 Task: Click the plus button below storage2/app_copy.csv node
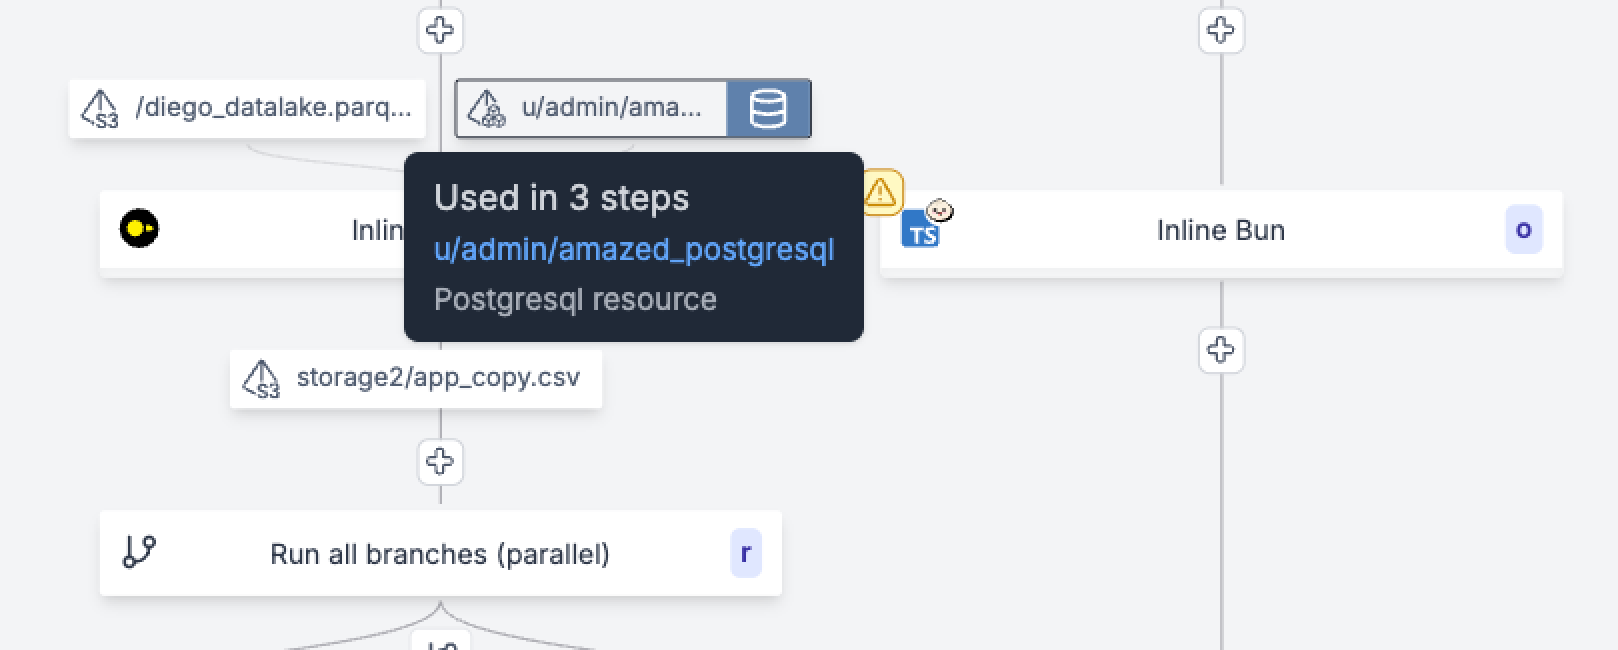point(440,462)
